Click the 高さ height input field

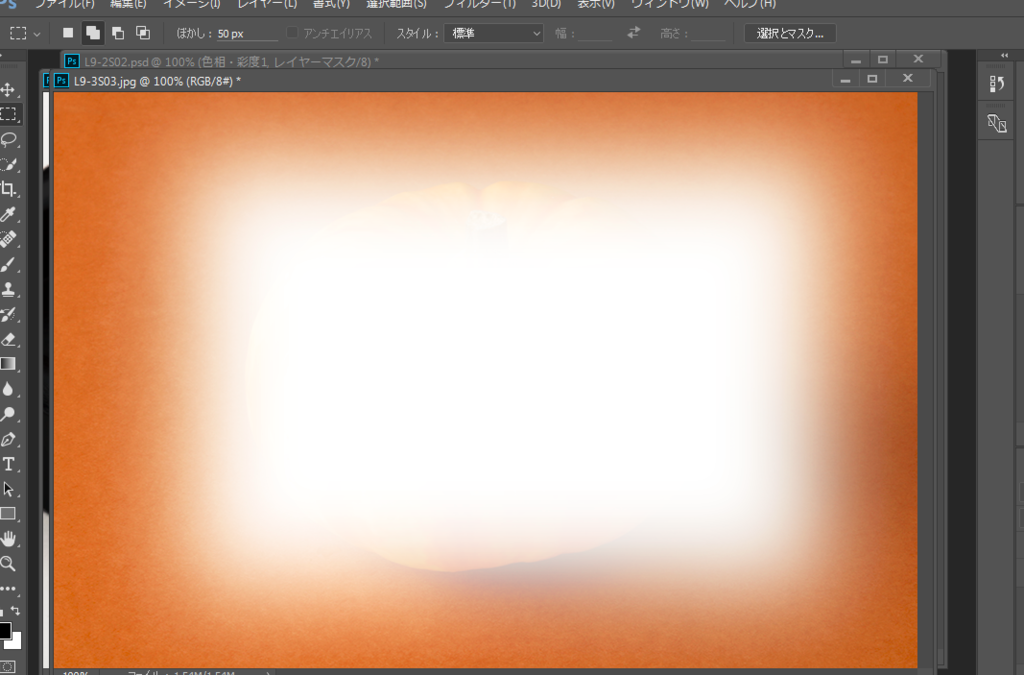[709, 33]
